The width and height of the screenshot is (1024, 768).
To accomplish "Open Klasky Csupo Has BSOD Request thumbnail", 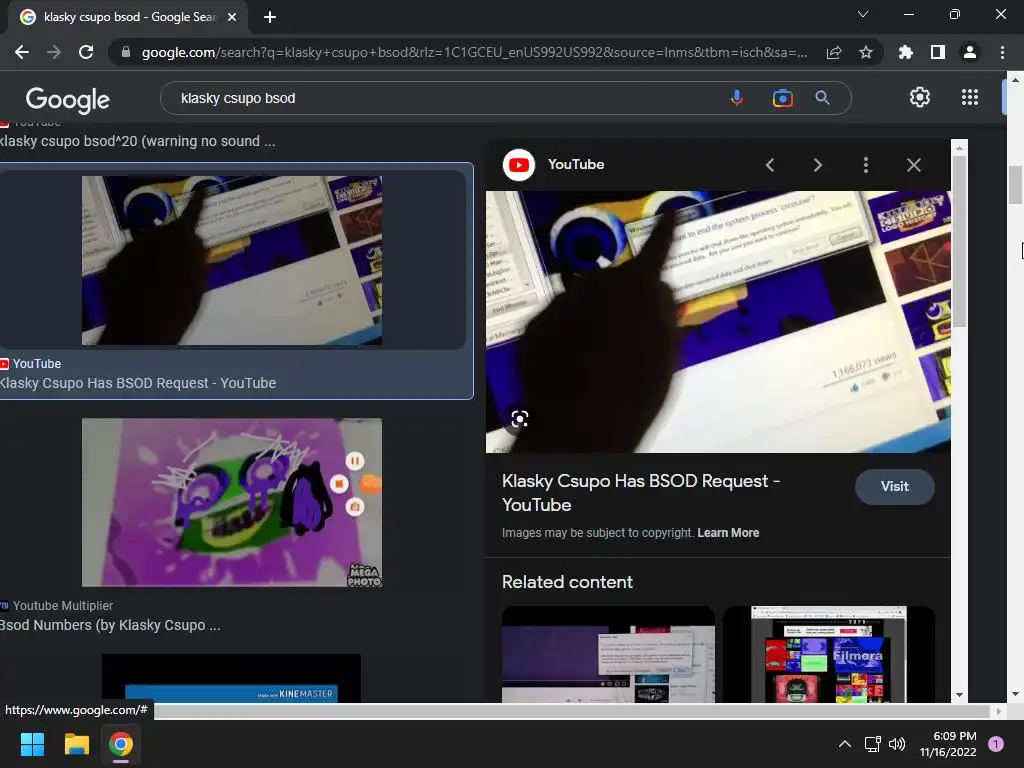I will (232, 261).
